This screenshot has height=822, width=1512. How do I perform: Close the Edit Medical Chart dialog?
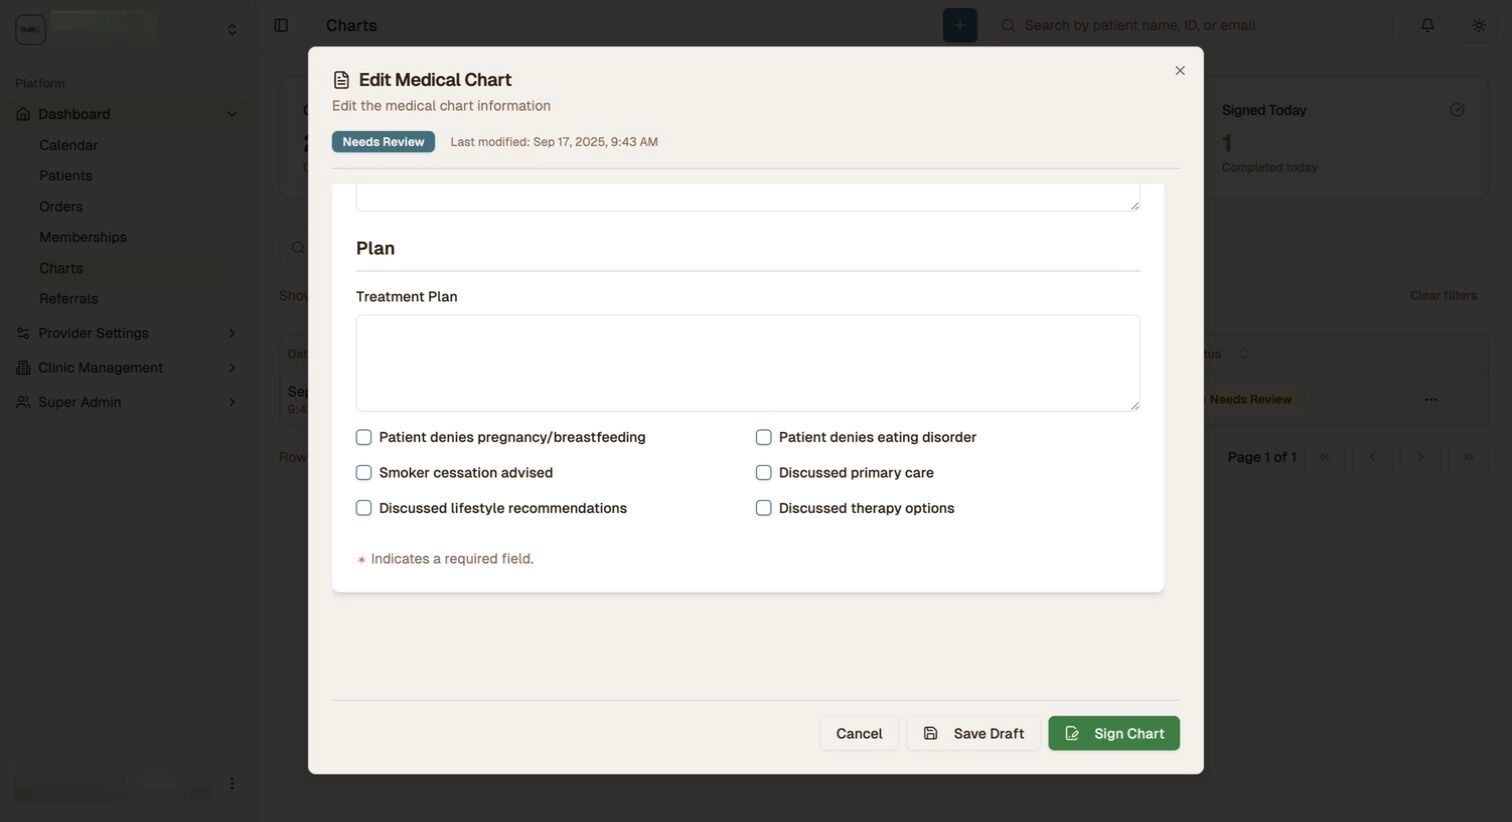point(1180,71)
